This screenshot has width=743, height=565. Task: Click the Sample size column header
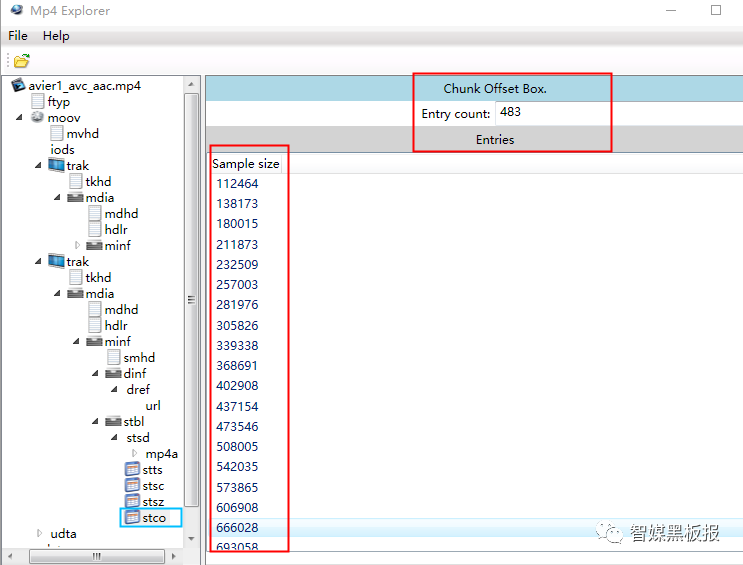pyautogui.click(x=245, y=164)
